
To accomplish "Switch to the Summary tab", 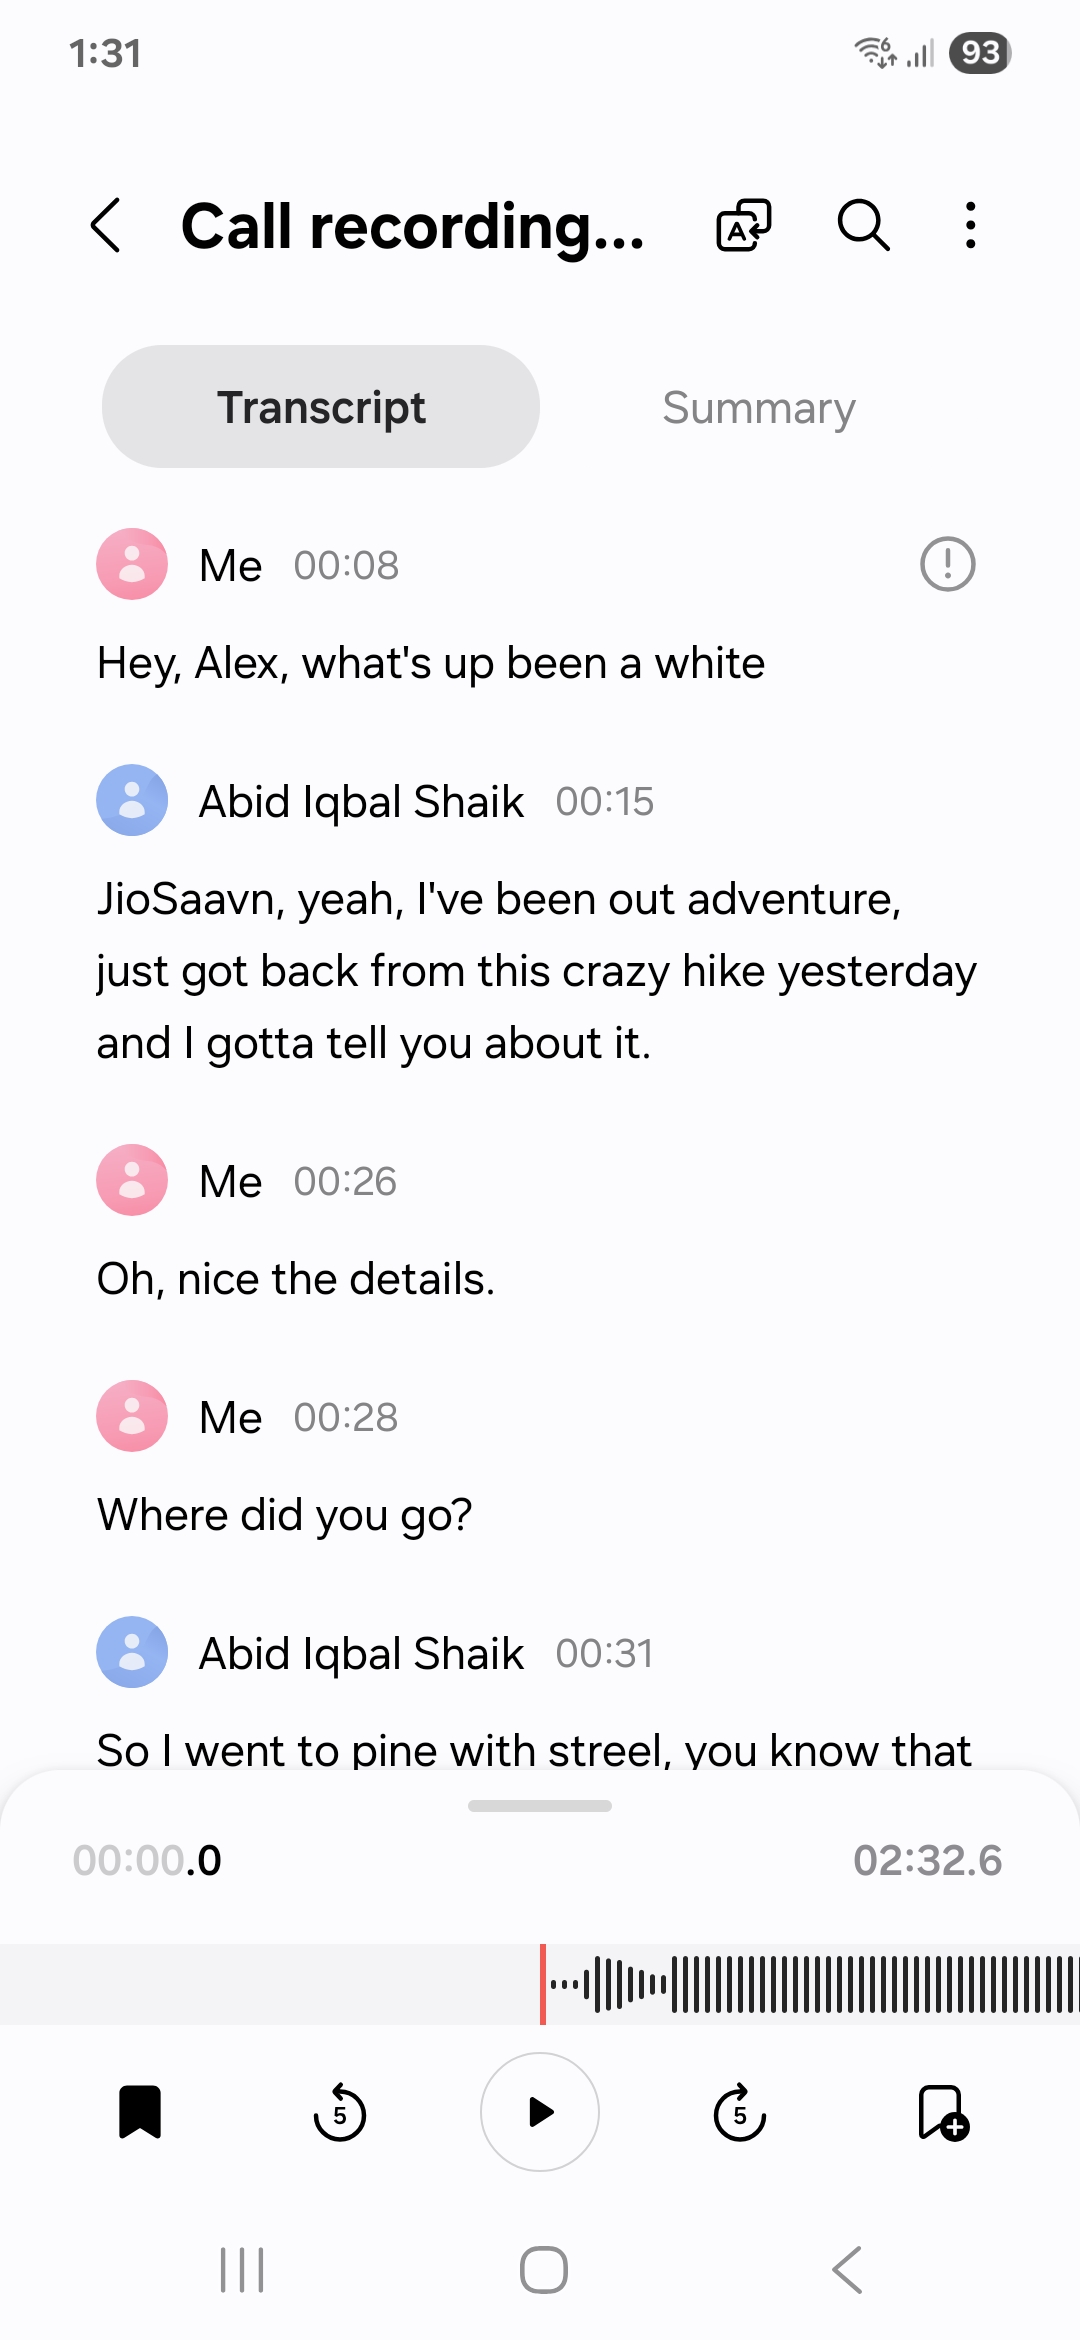I will pos(758,407).
